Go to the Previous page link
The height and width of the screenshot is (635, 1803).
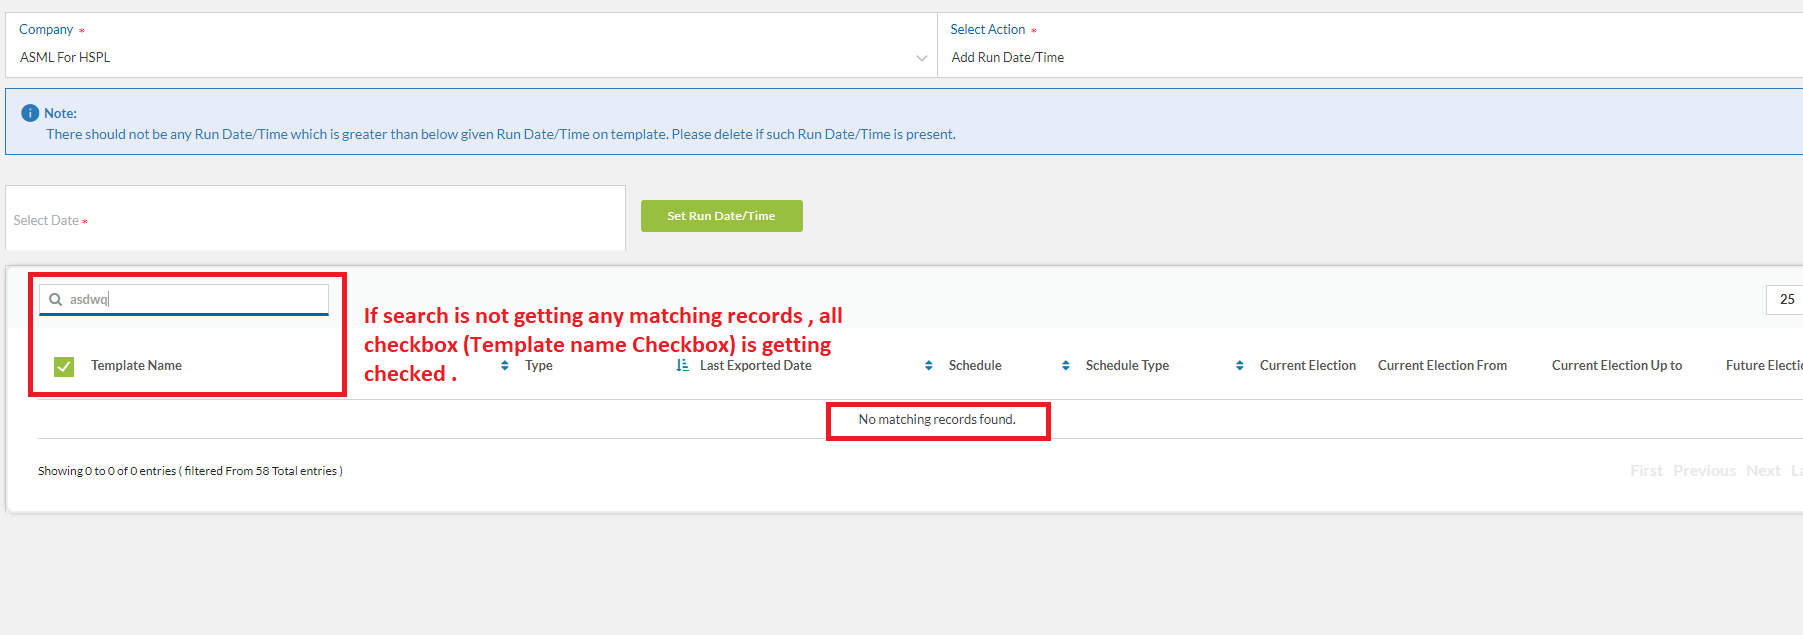click(x=1704, y=471)
